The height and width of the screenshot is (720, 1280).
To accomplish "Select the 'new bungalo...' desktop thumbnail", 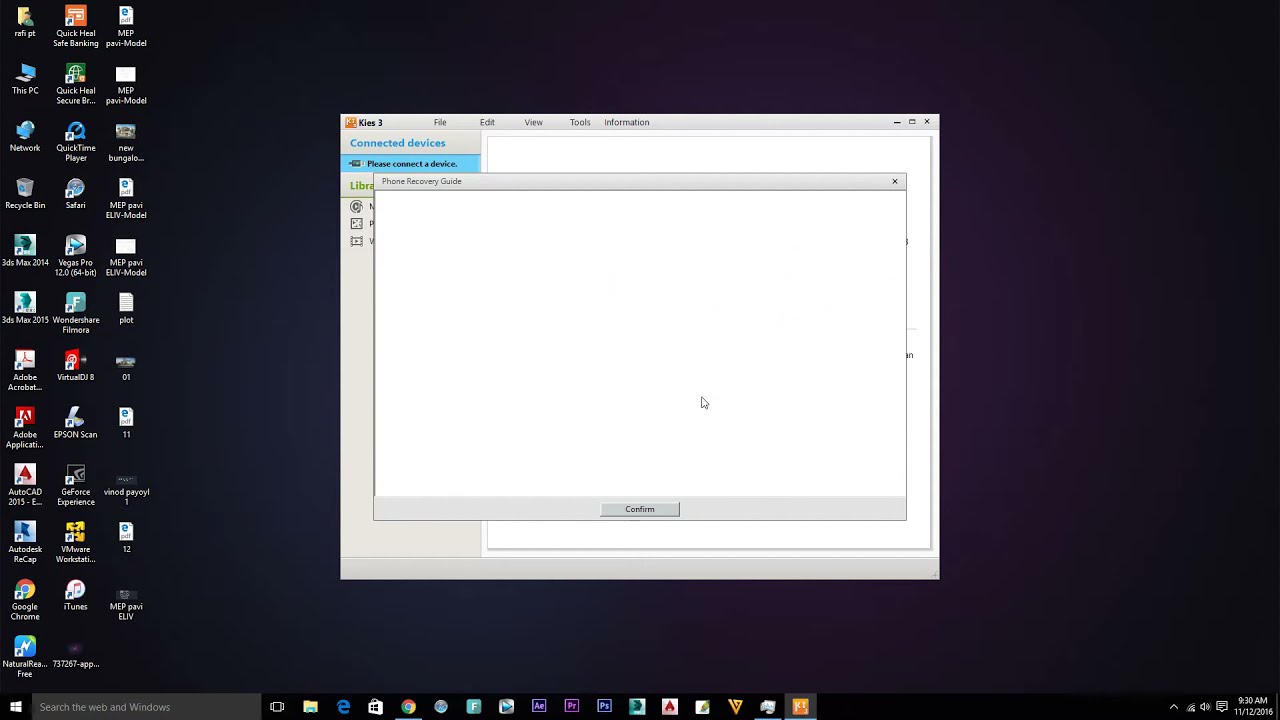I will pos(126,141).
